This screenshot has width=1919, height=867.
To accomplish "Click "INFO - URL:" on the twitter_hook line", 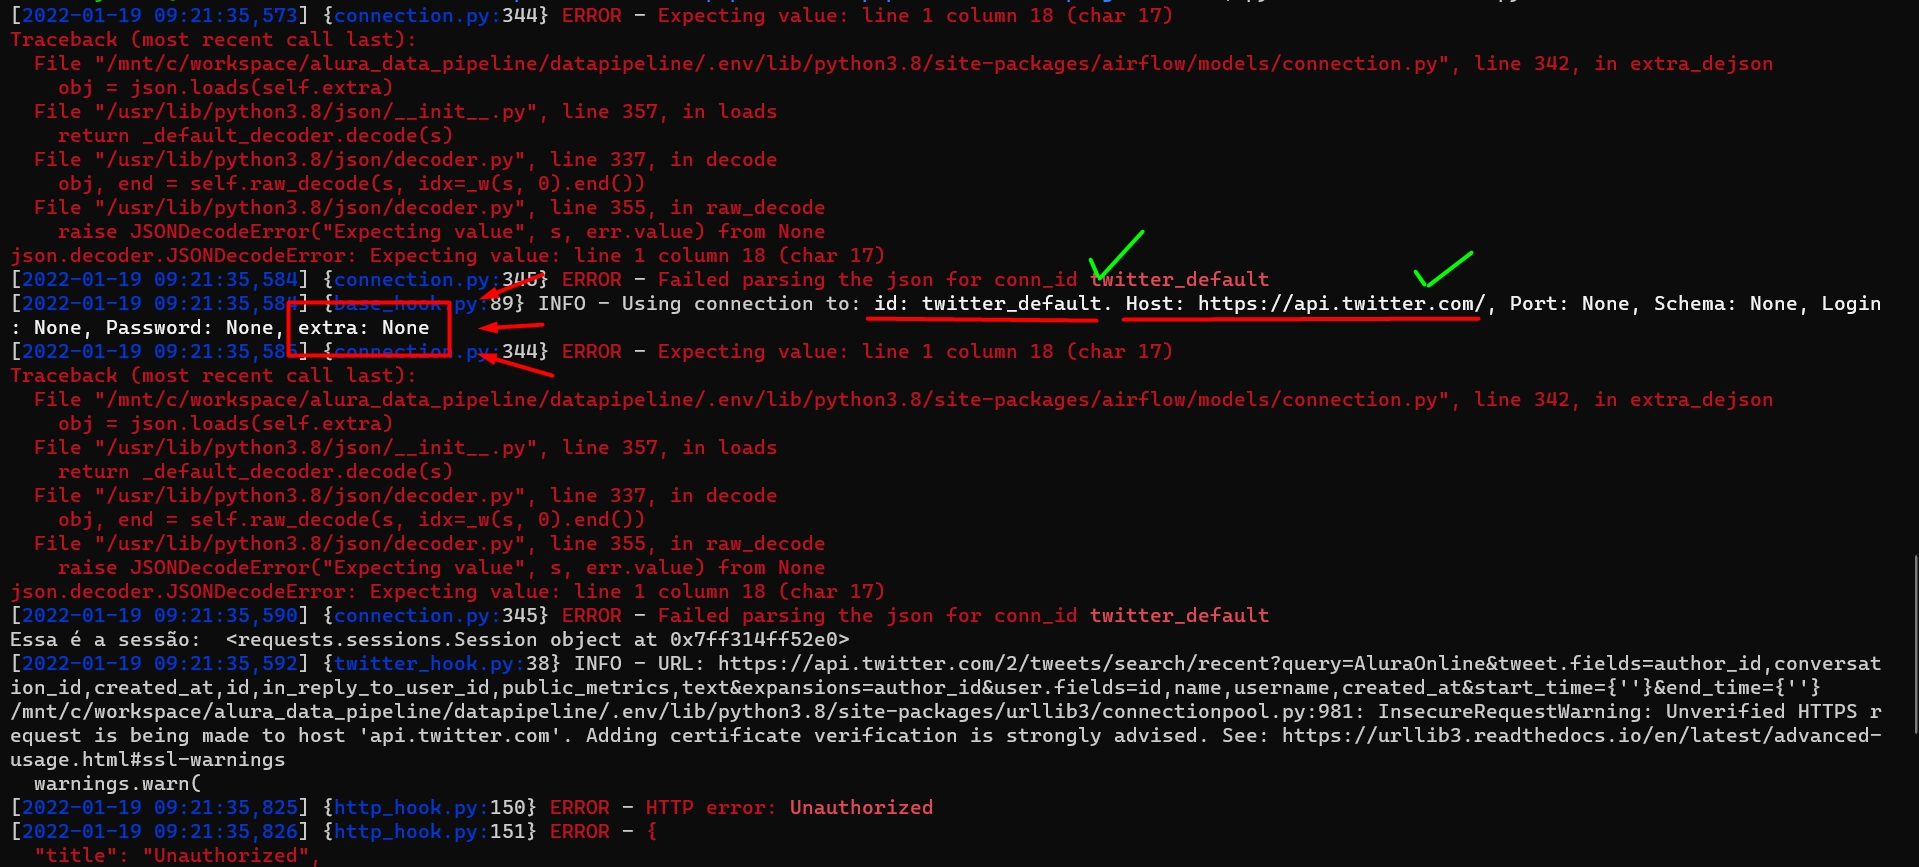I will pyautogui.click(x=640, y=663).
